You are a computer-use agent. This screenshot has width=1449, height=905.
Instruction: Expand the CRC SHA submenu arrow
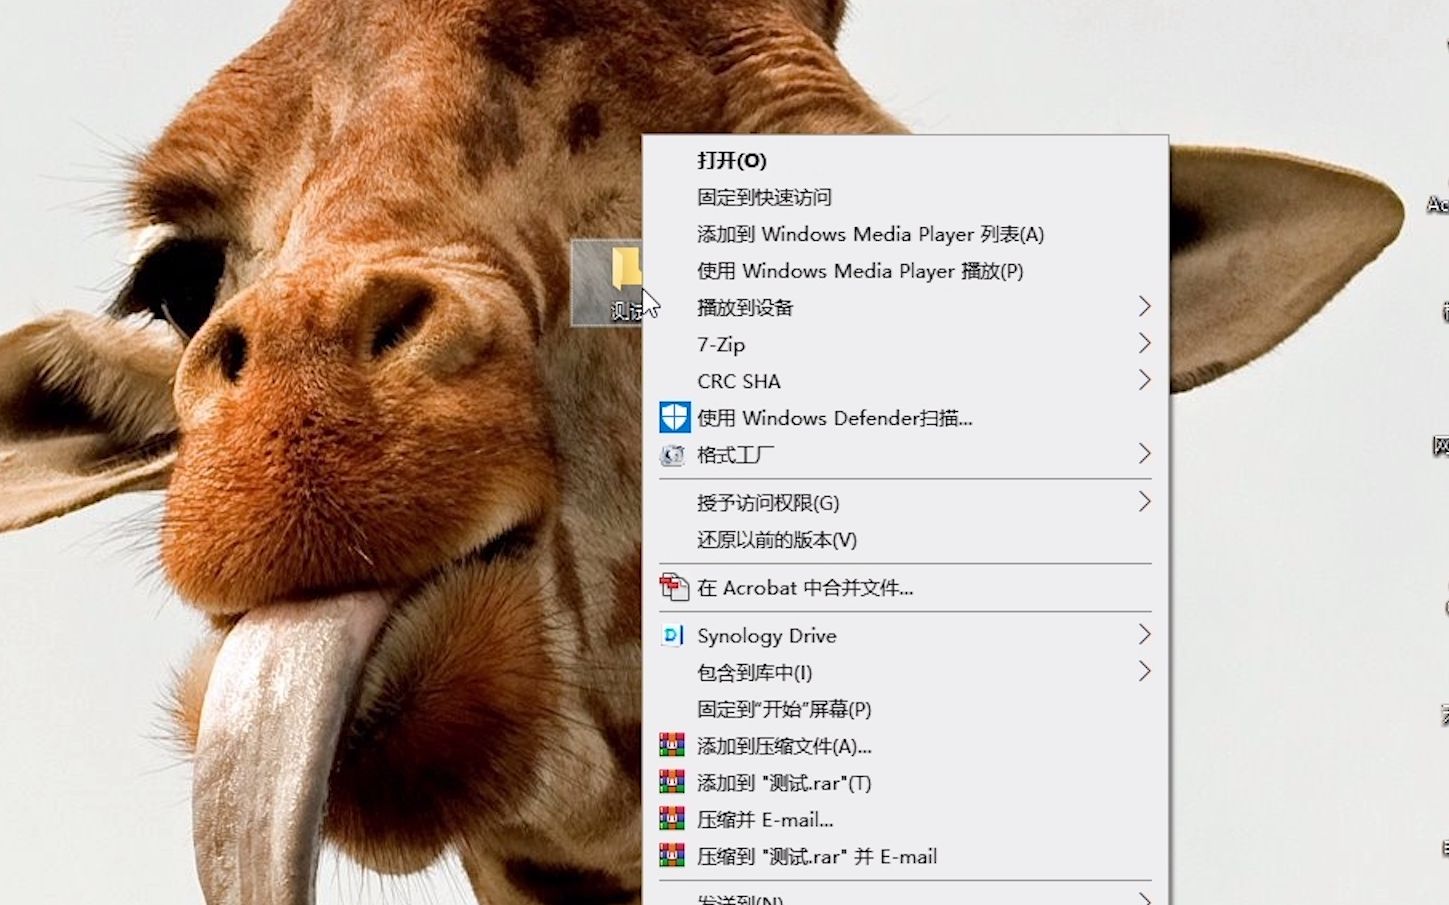point(1144,380)
